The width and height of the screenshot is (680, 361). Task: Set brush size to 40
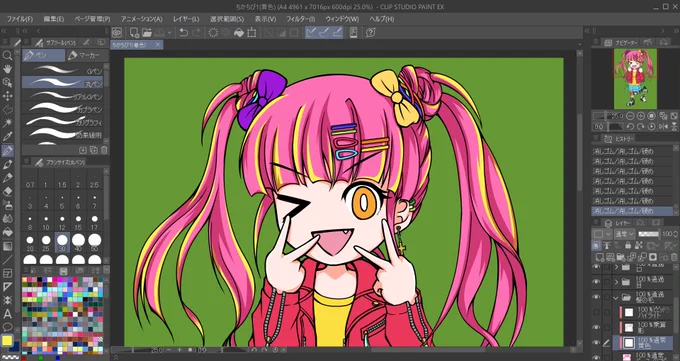(x=78, y=243)
